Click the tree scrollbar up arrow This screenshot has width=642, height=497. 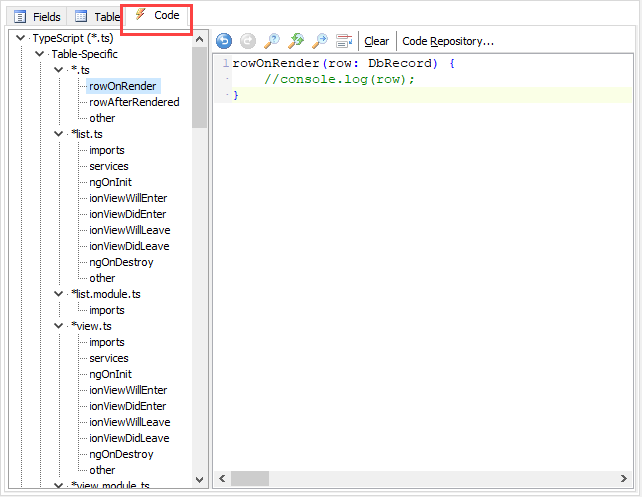click(x=199, y=39)
